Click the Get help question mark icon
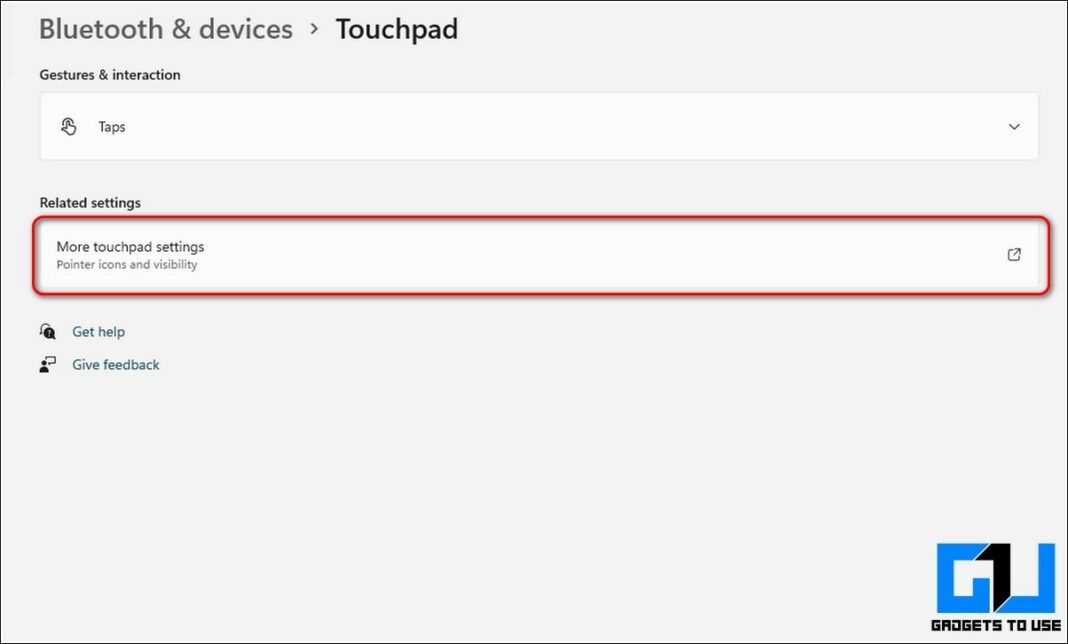1068x644 pixels. click(48, 331)
